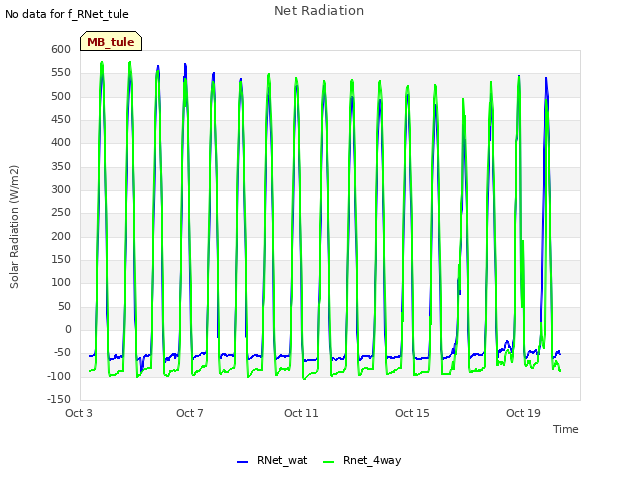Click the 100 y-axis tick label

[61, 282]
